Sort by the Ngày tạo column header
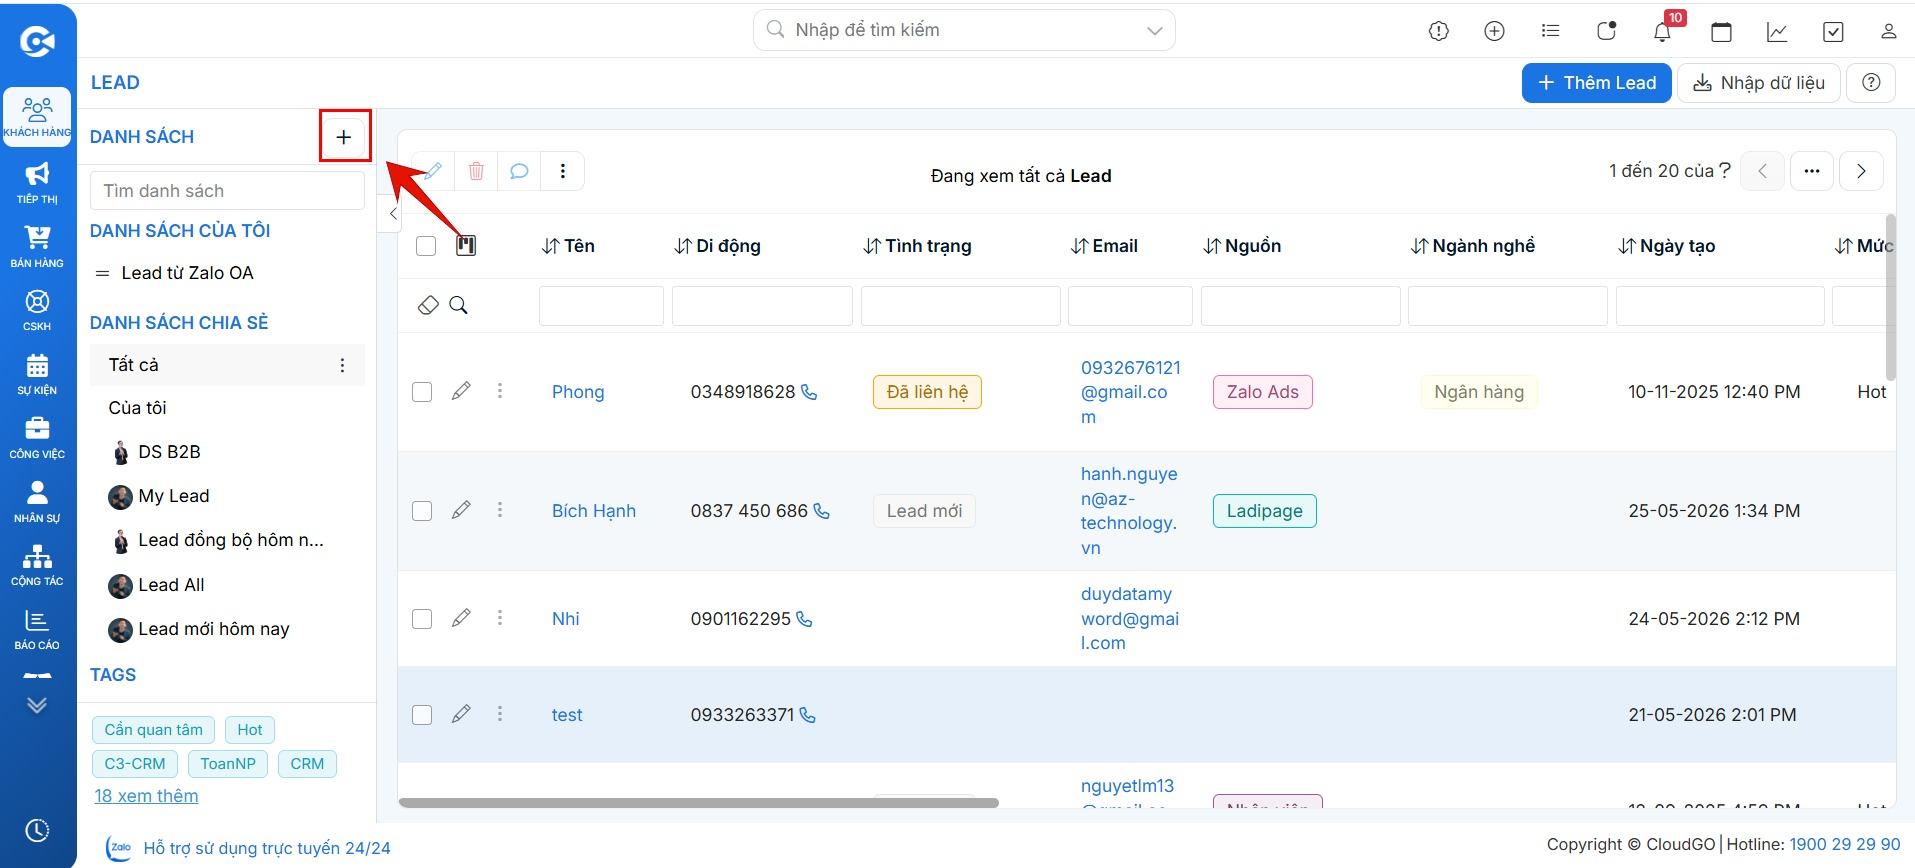The width and height of the screenshot is (1915, 868). click(x=1667, y=246)
